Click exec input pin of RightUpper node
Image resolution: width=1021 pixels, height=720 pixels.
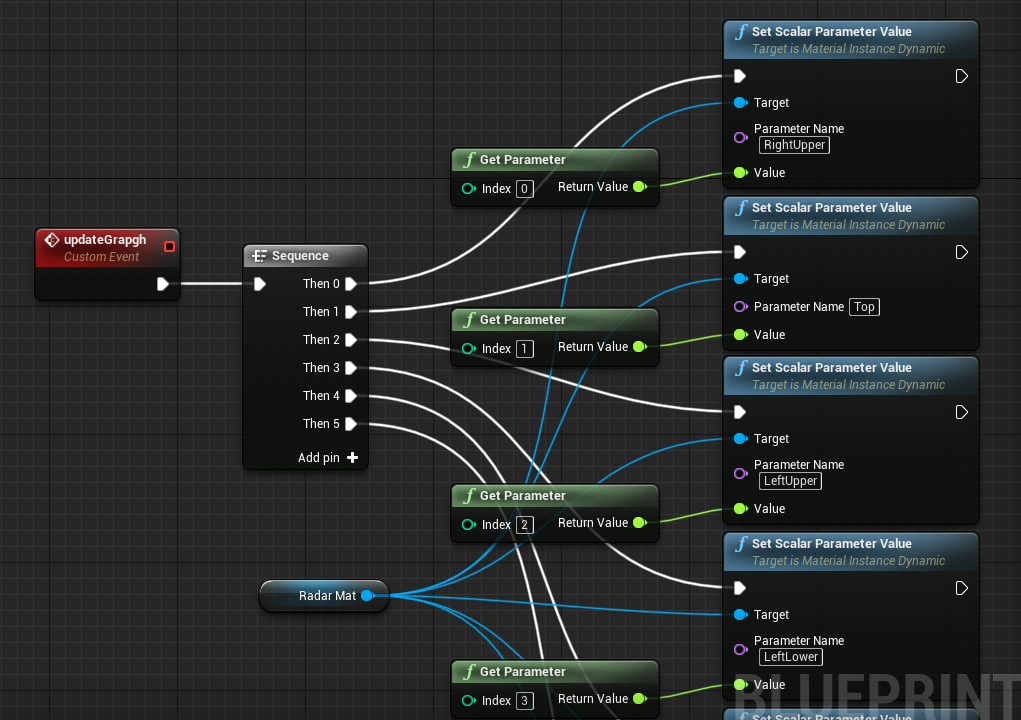click(740, 76)
